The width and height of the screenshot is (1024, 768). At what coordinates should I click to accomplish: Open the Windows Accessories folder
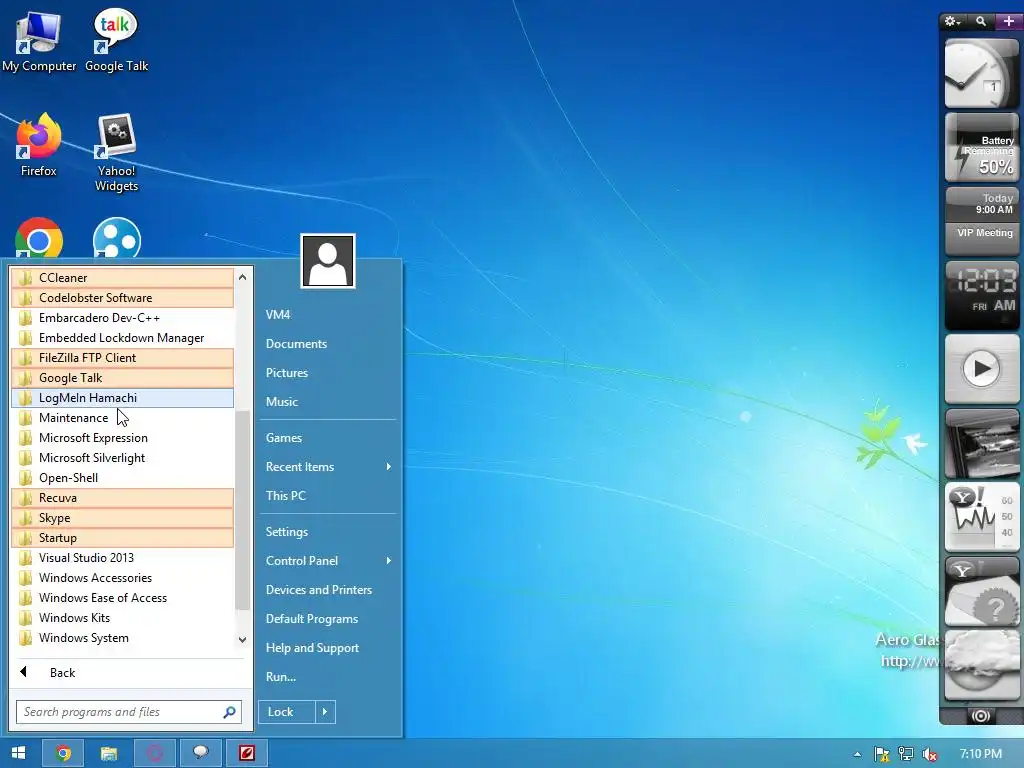pyautogui.click(x=122, y=578)
